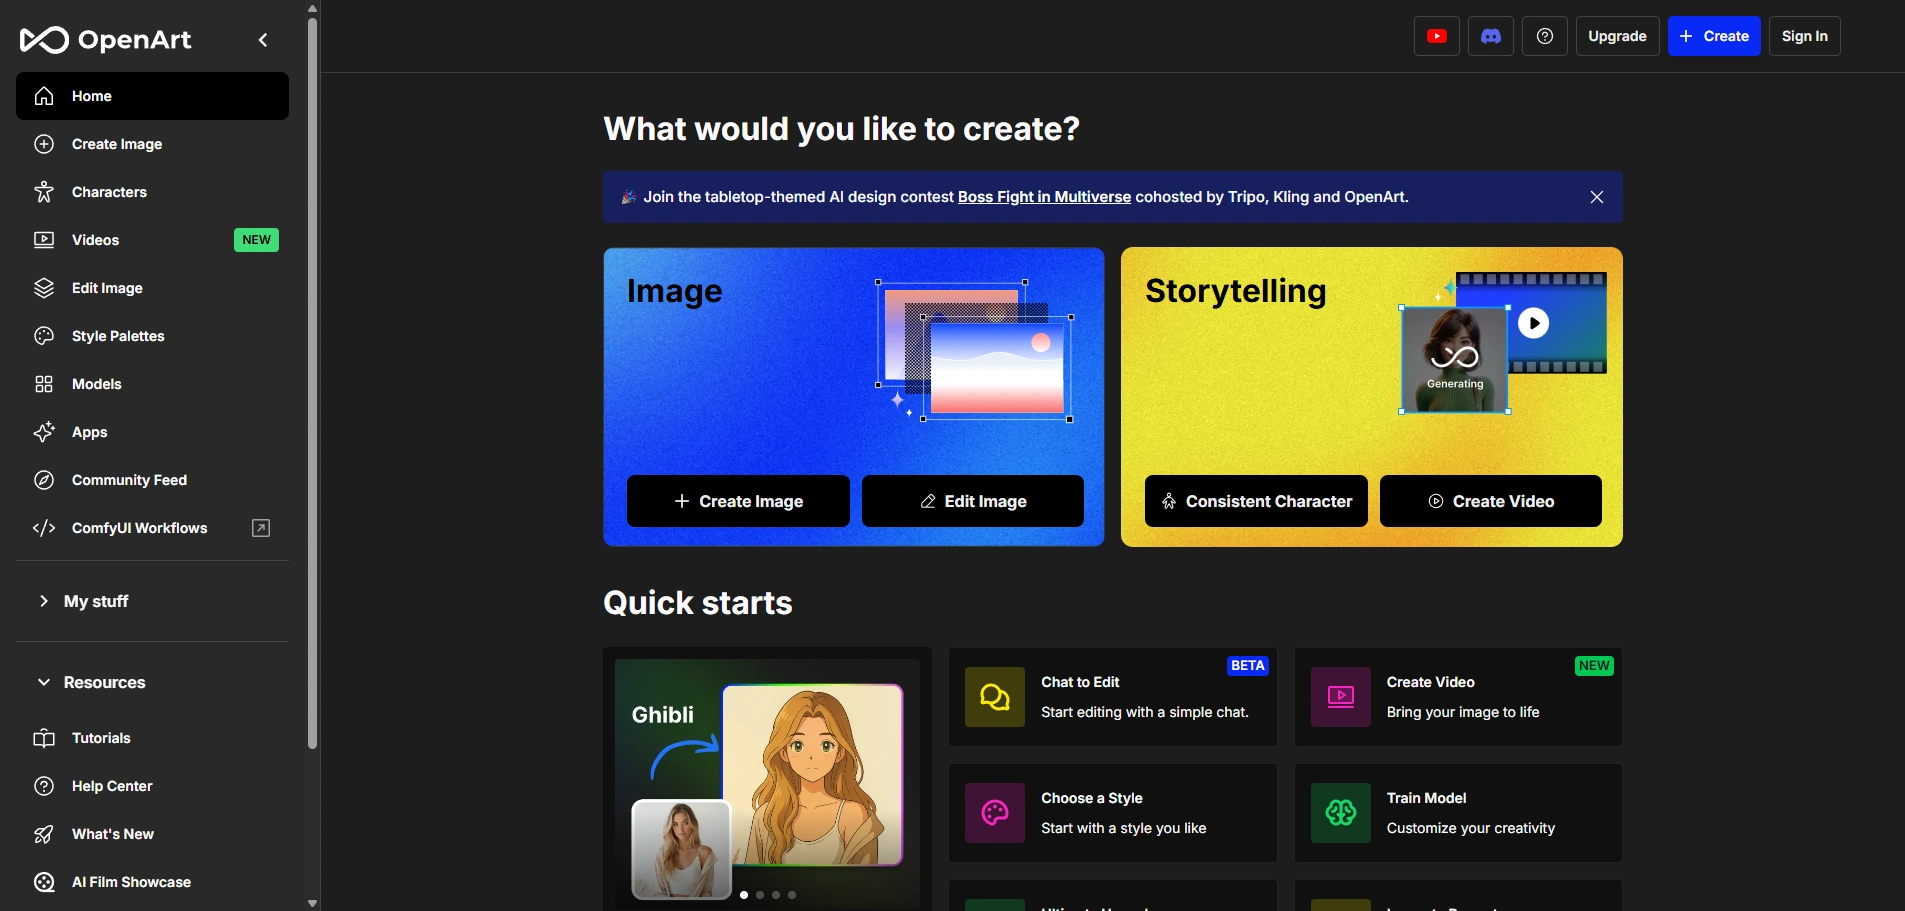Click the Tutorials book icon
The image size is (1905, 911).
click(x=44, y=738)
